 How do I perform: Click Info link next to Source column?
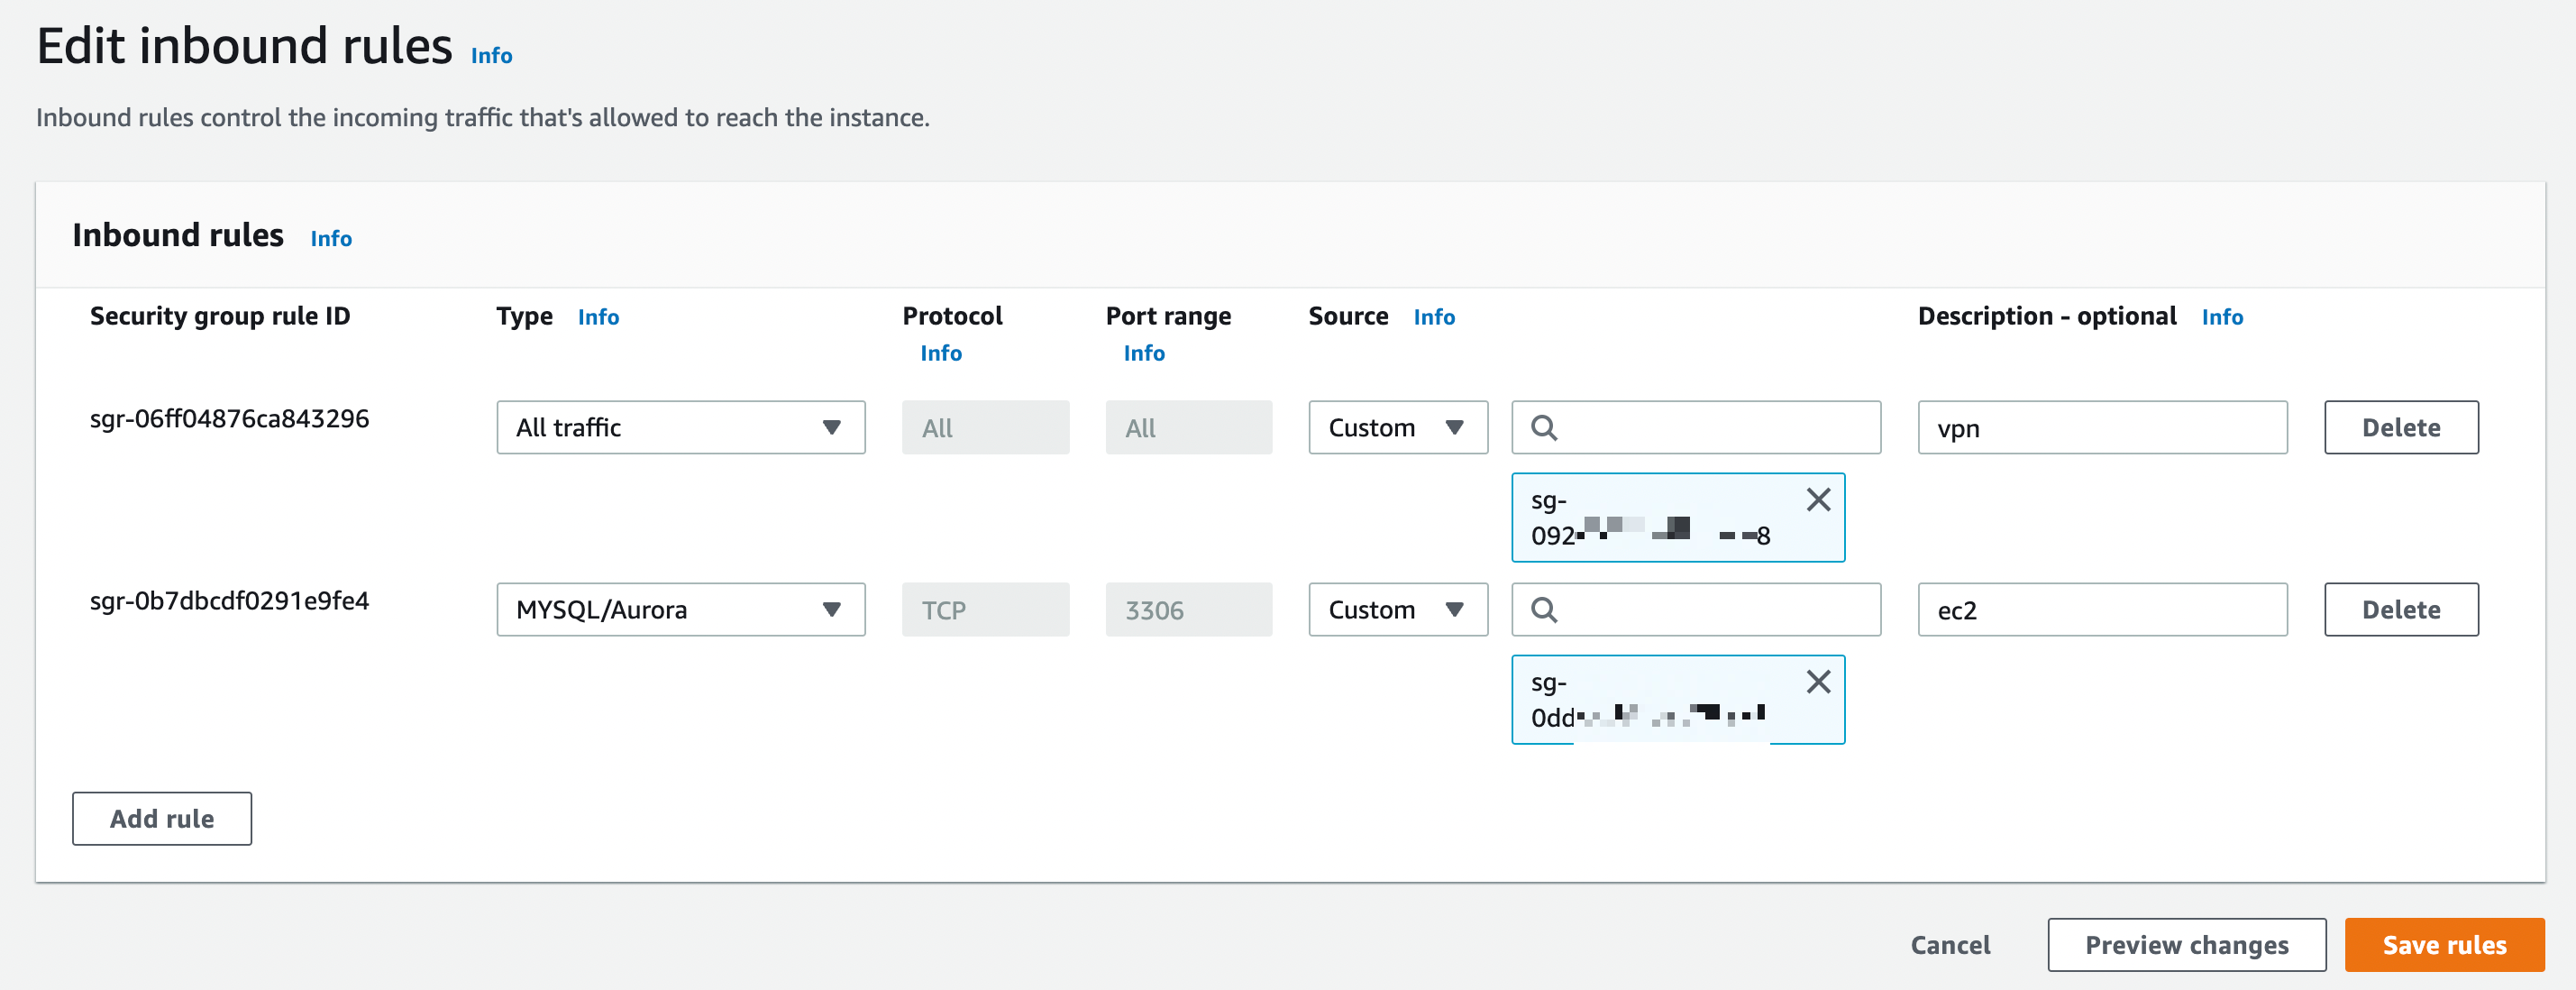tap(1433, 317)
